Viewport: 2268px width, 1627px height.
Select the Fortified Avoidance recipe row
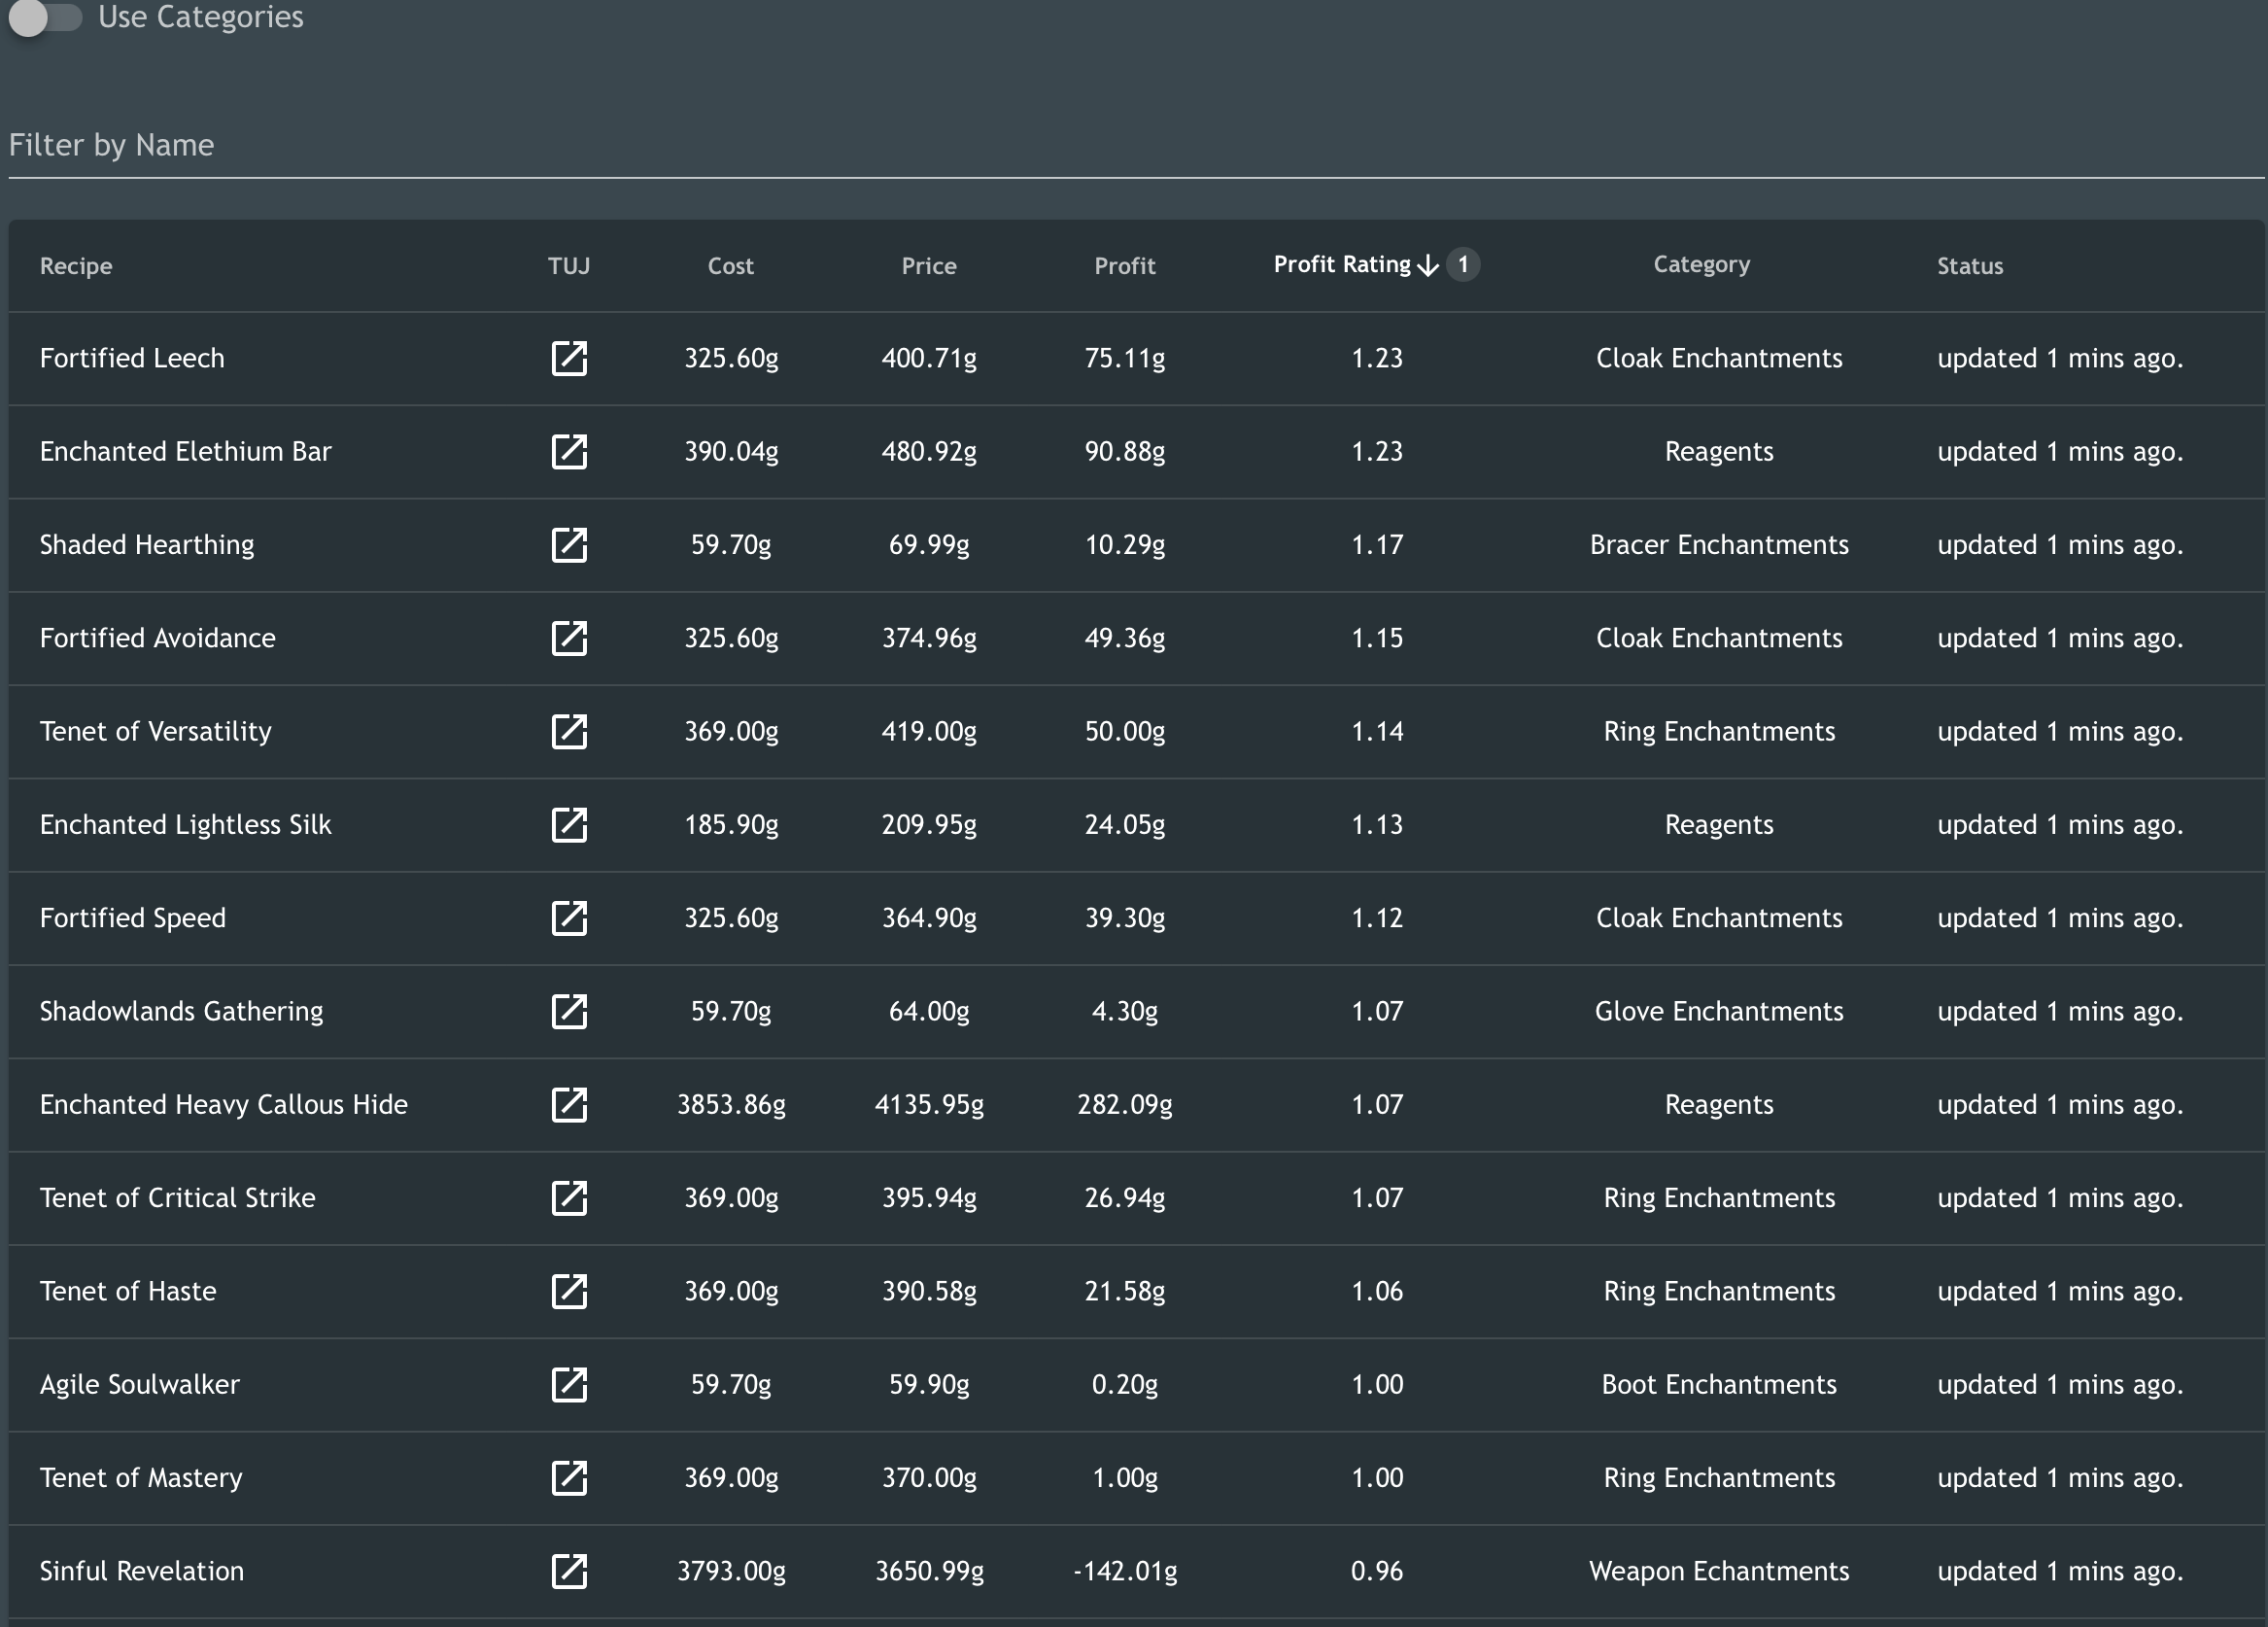tap(1136, 638)
